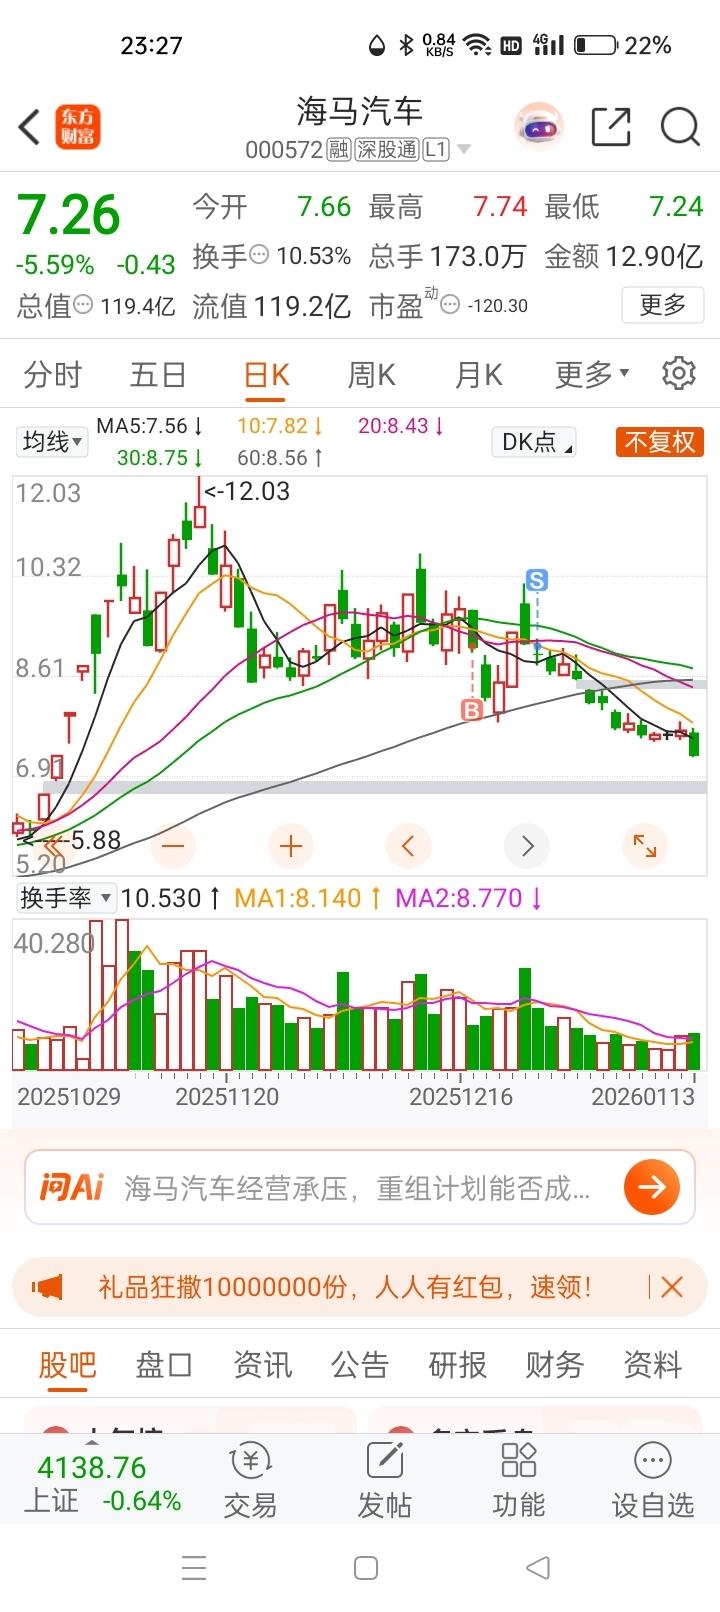Open the 财务 tab
This screenshot has width=720, height=1612.
(555, 1364)
